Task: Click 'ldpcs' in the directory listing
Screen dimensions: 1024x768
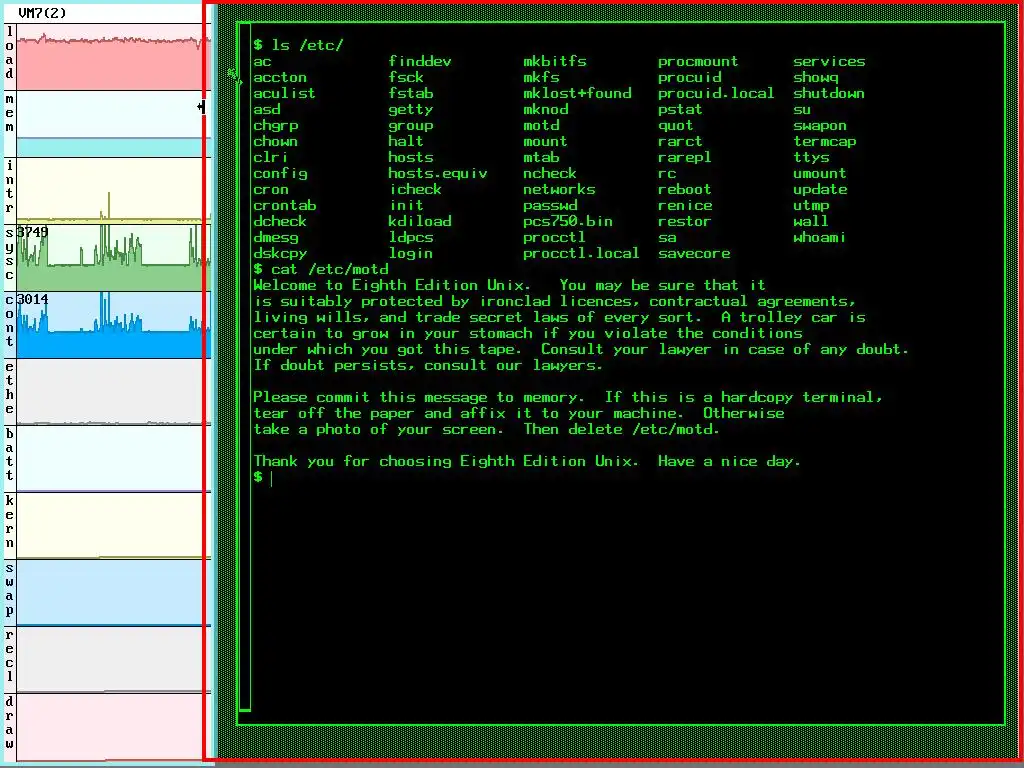Action: 411,237
